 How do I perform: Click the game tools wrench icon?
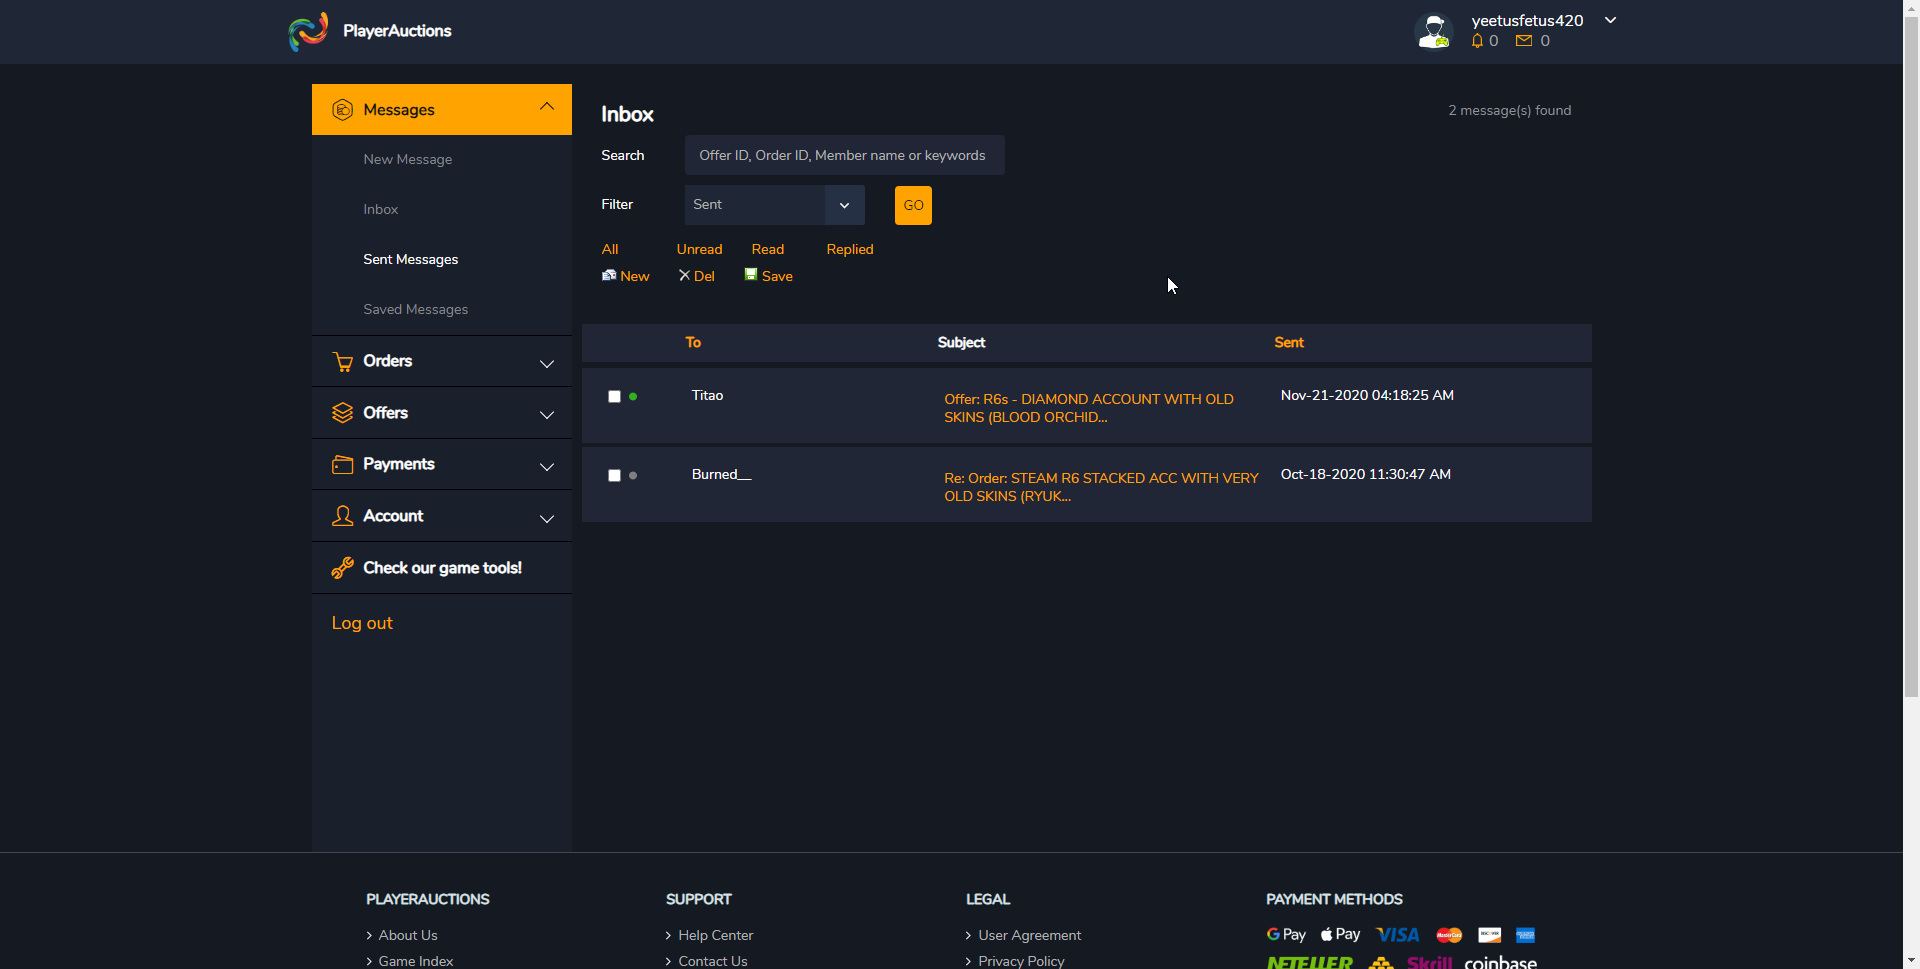342,568
